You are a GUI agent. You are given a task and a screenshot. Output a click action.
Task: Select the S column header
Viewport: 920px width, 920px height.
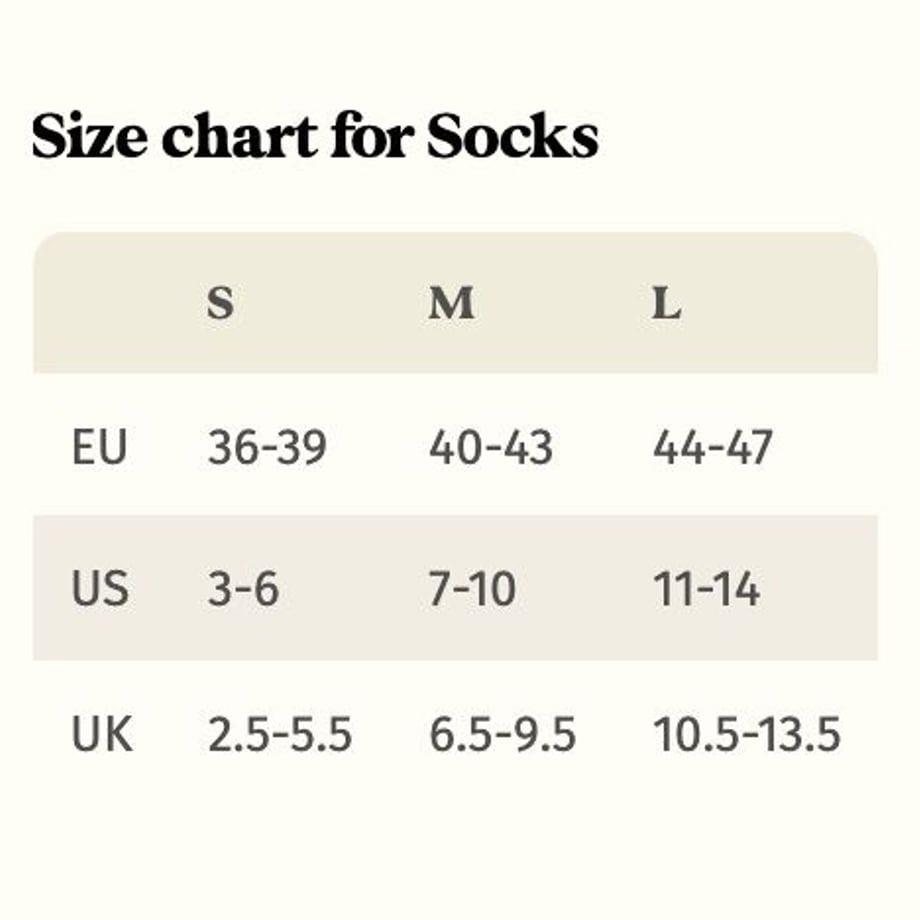(221, 303)
